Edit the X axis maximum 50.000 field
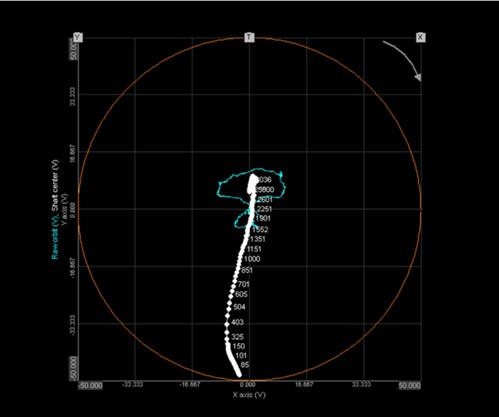This screenshot has height=417, width=499. click(410, 385)
